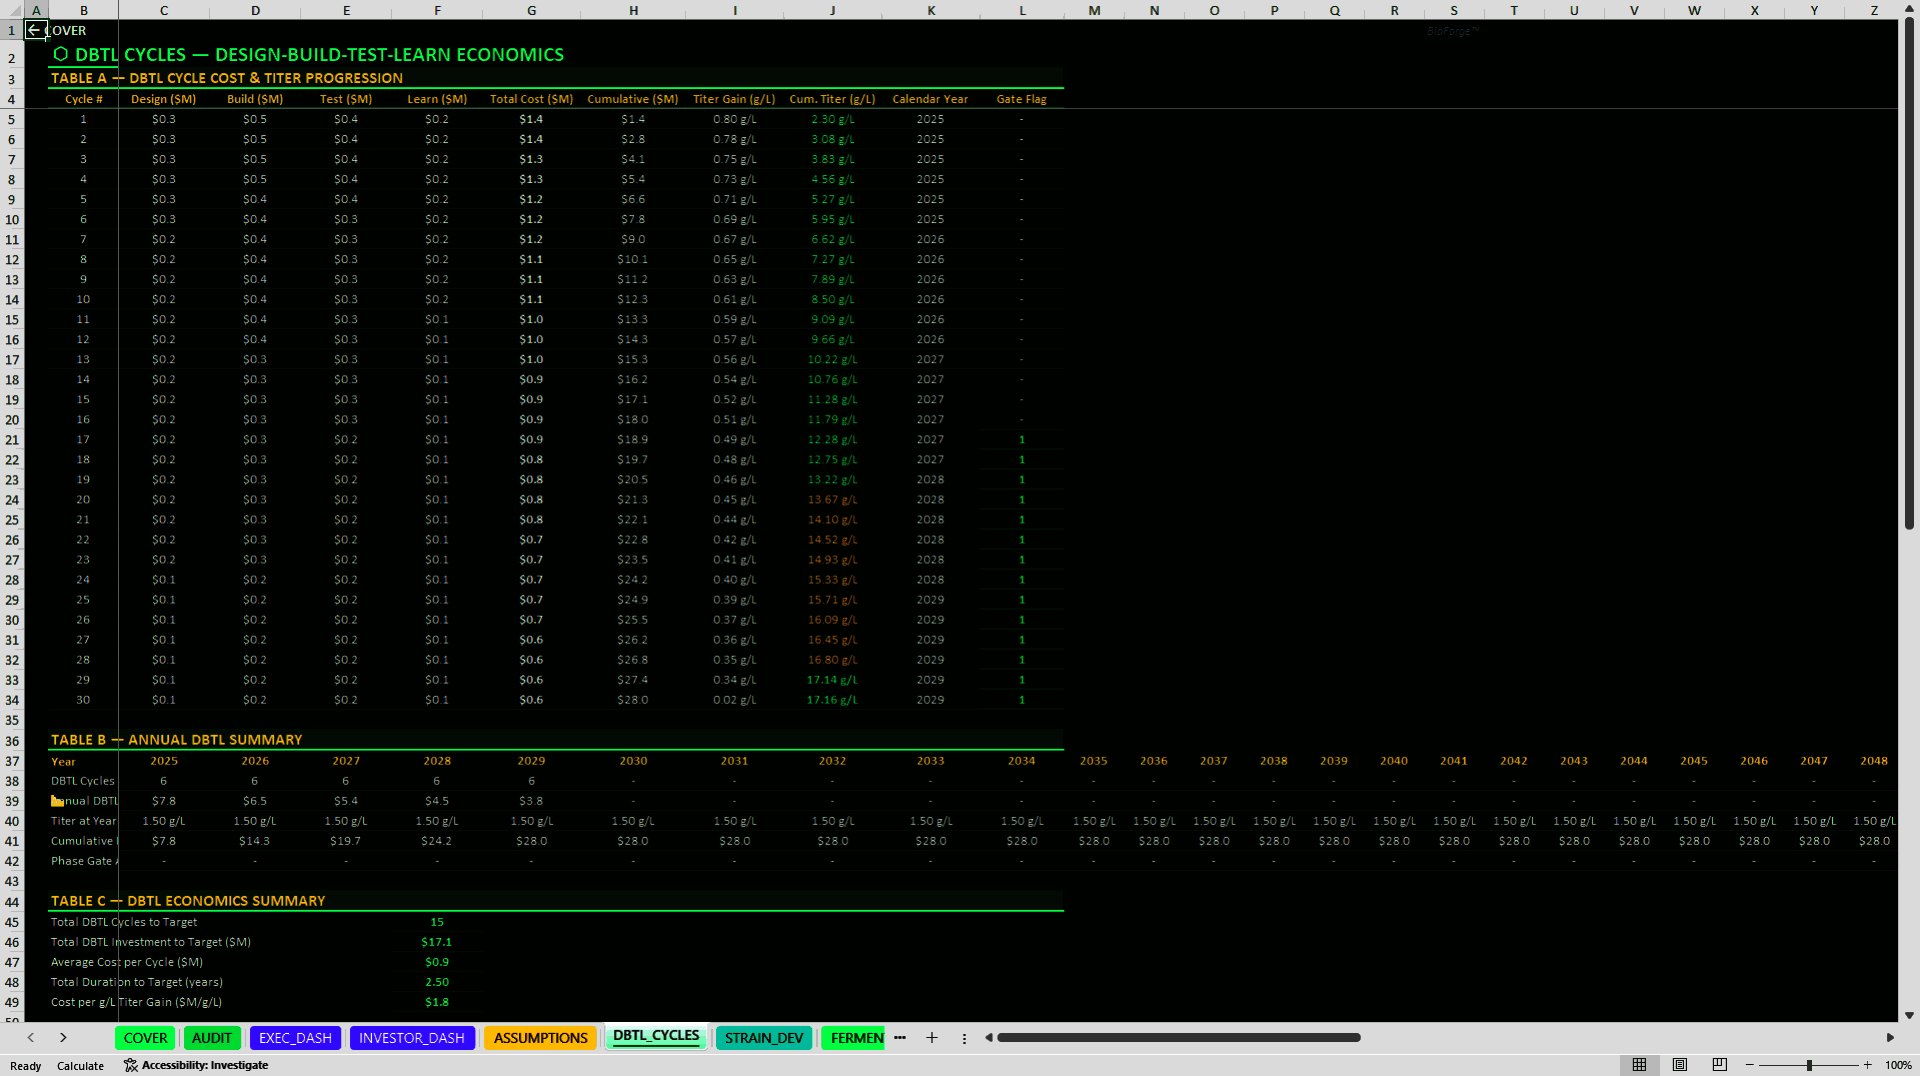Select Total DBTL Investment value $17.1
This screenshot has height=1076, width=1920.
click(x=437, y=942)
